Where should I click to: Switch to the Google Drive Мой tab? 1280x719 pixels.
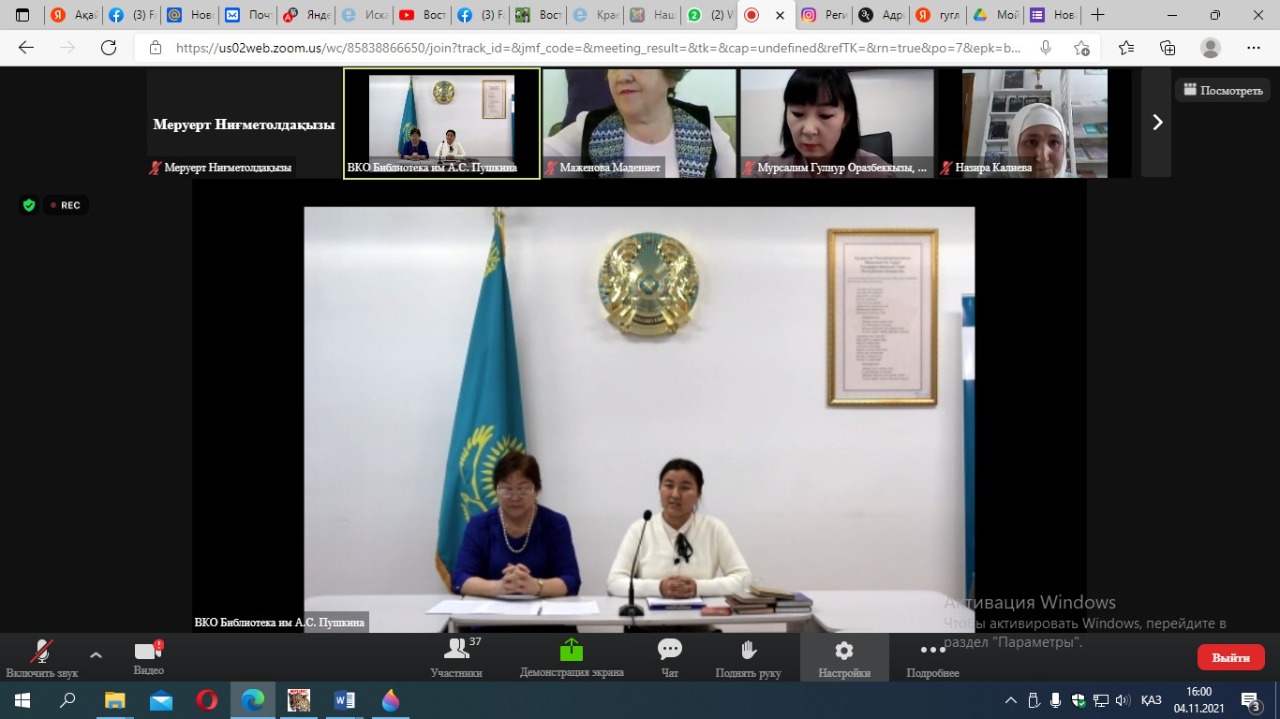click(x=997, y=15)
